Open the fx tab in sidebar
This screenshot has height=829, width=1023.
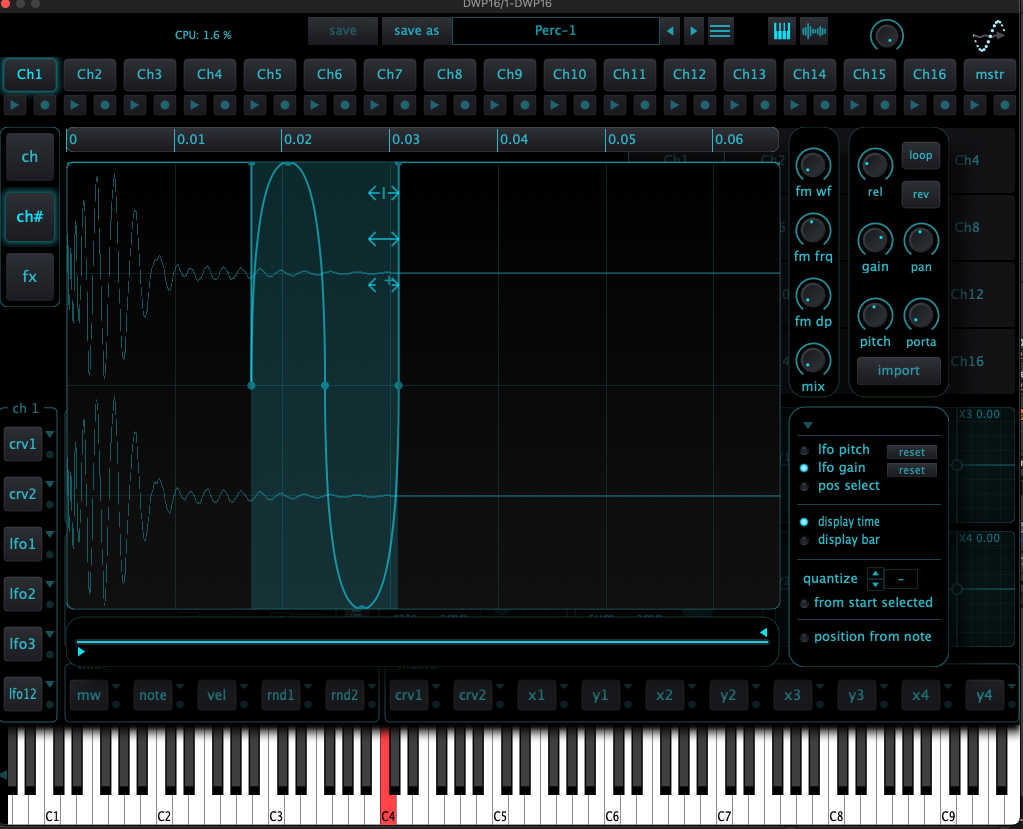coord(30,276)
